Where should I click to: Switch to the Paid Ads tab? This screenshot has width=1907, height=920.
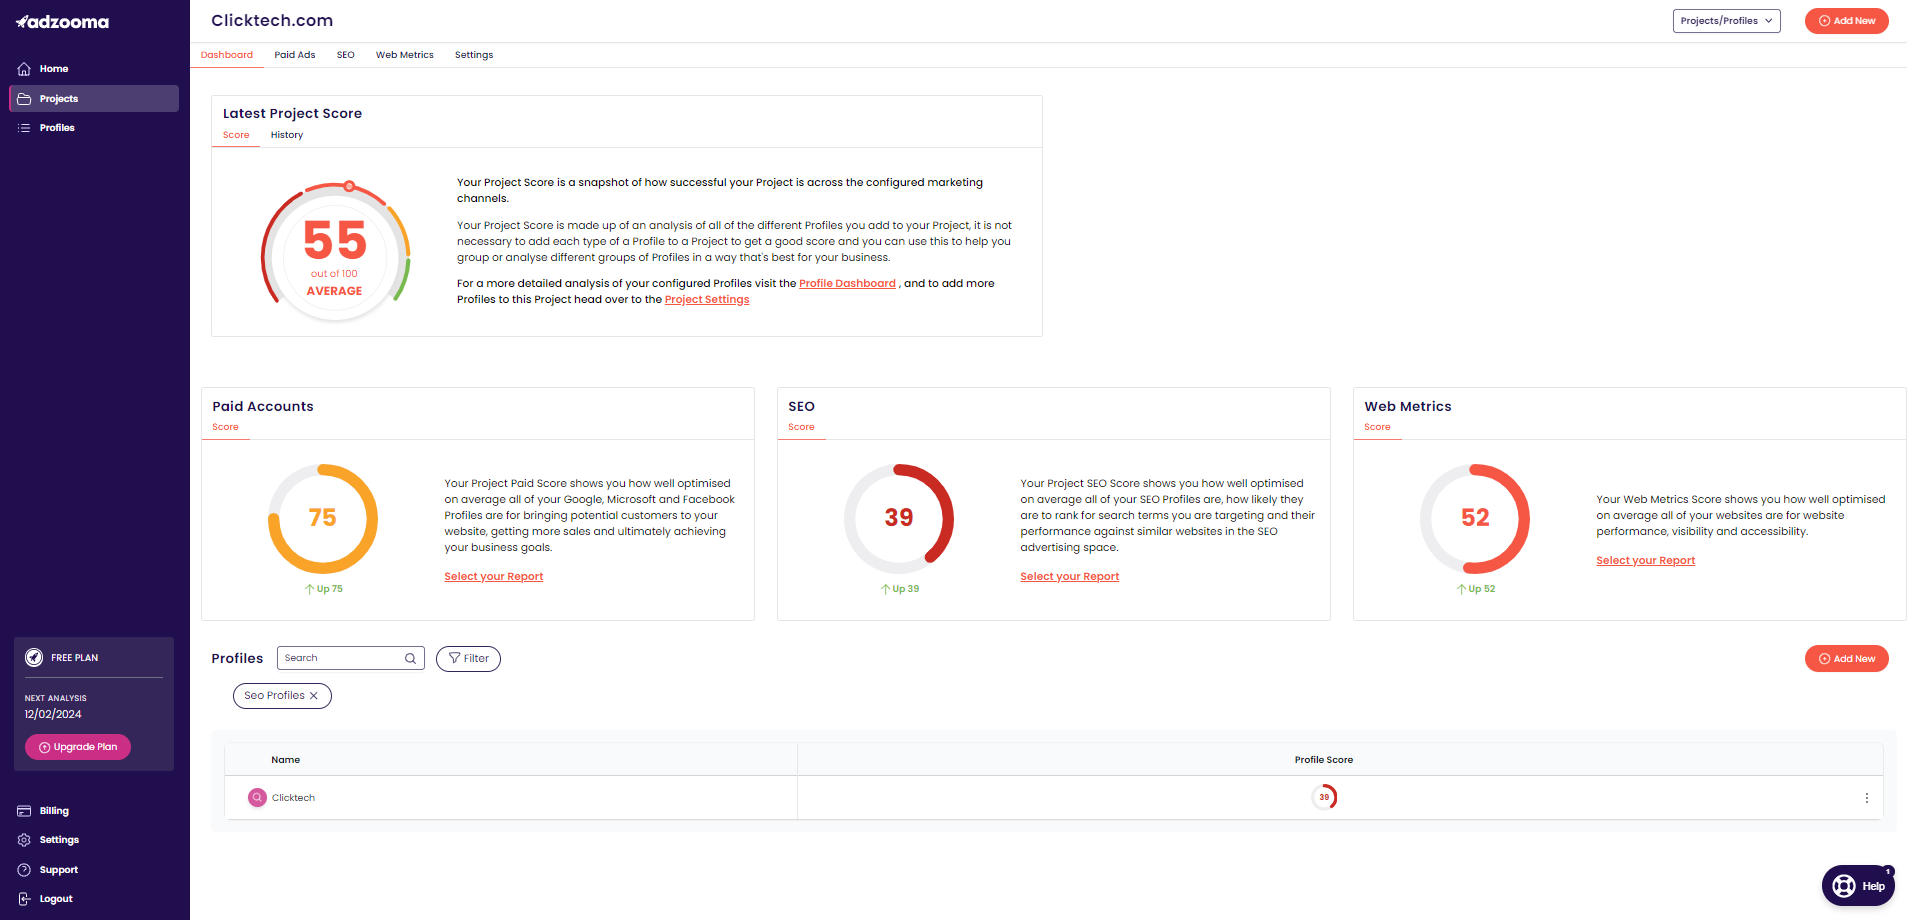(x=295, y=55)
